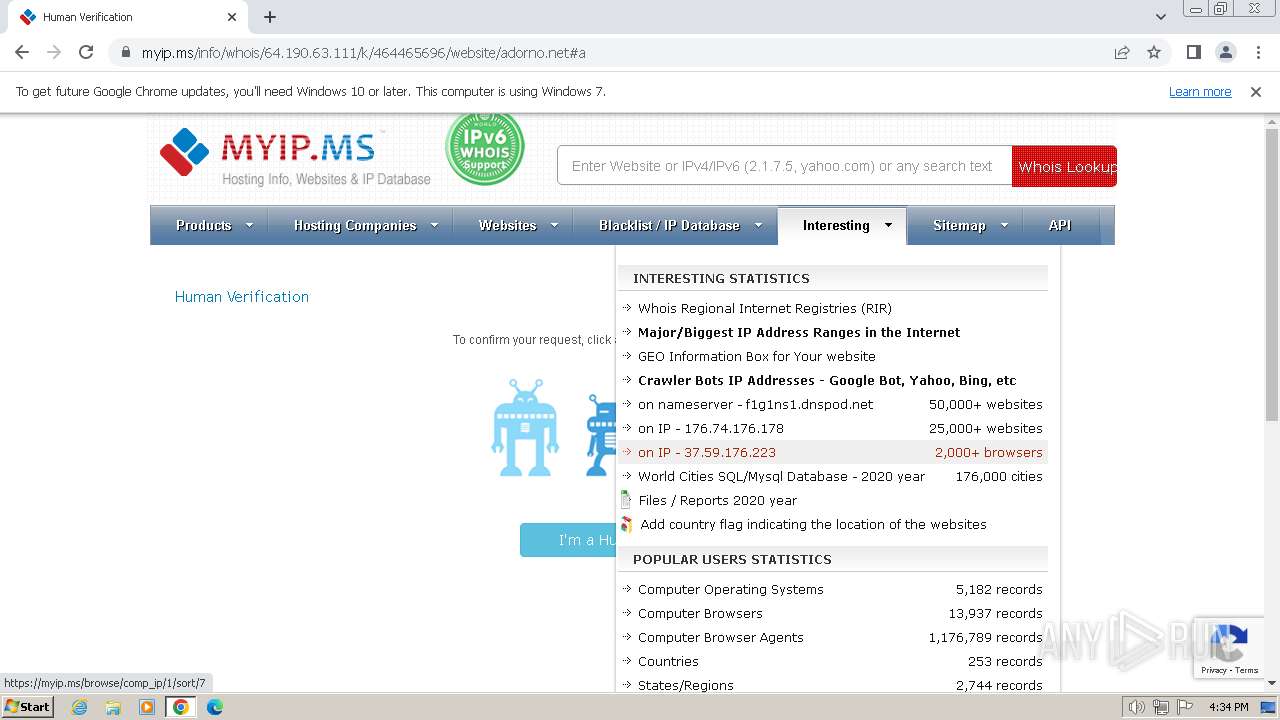Click the 4:34 PM taskbar clock
The width and height of the screenshot is (1280, 720).
point(1228,707)
